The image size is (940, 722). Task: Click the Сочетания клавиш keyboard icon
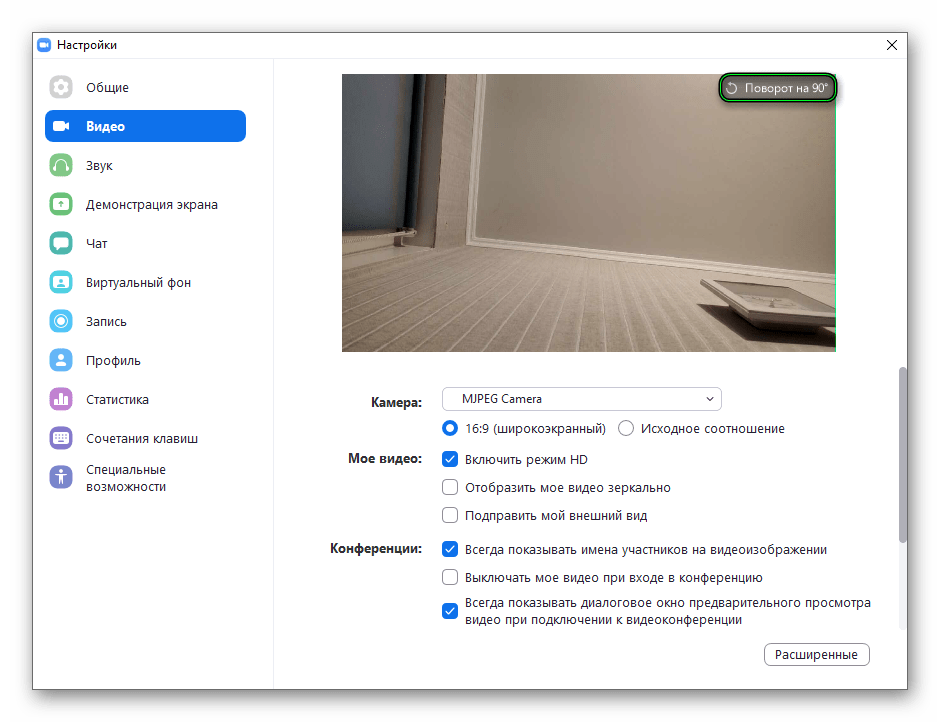61,439
